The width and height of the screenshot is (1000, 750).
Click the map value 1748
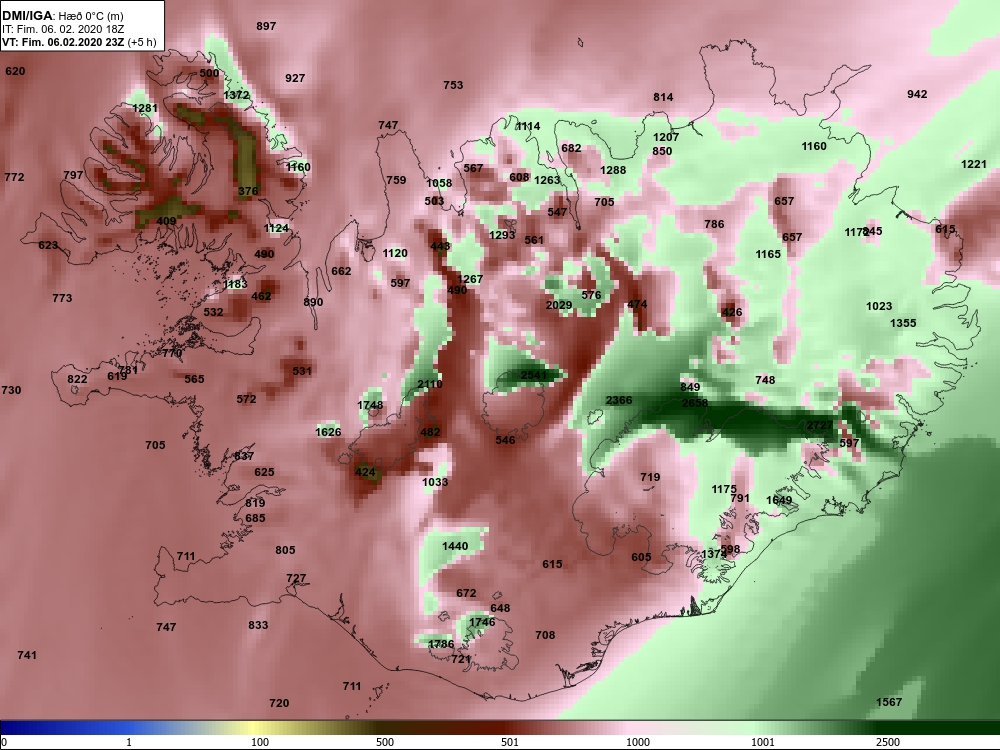click(x=370, y=405)
